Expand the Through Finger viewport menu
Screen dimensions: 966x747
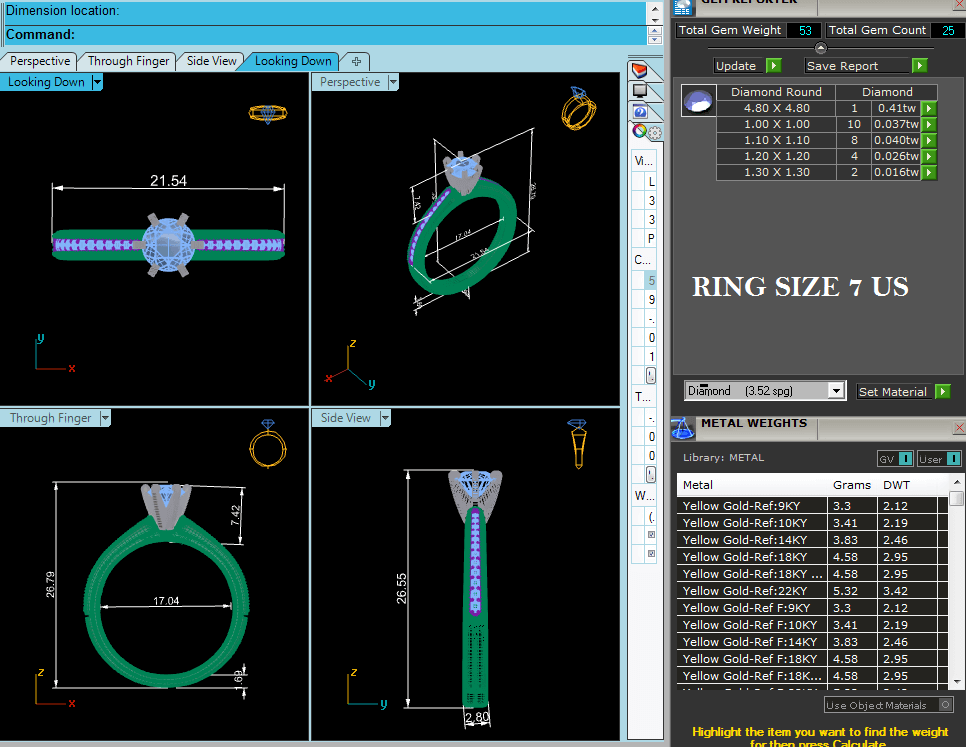pyautogui.click(x=104, y=418)
